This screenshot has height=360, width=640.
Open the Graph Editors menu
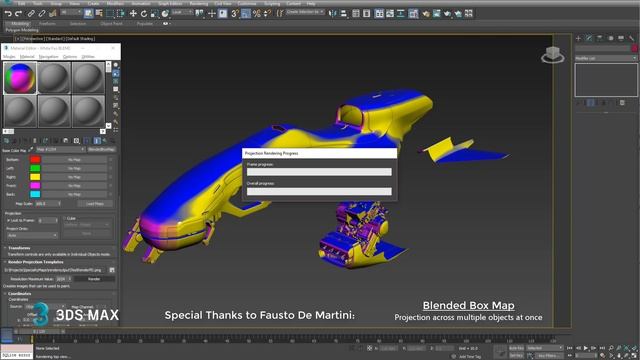[x=170, y=3]
